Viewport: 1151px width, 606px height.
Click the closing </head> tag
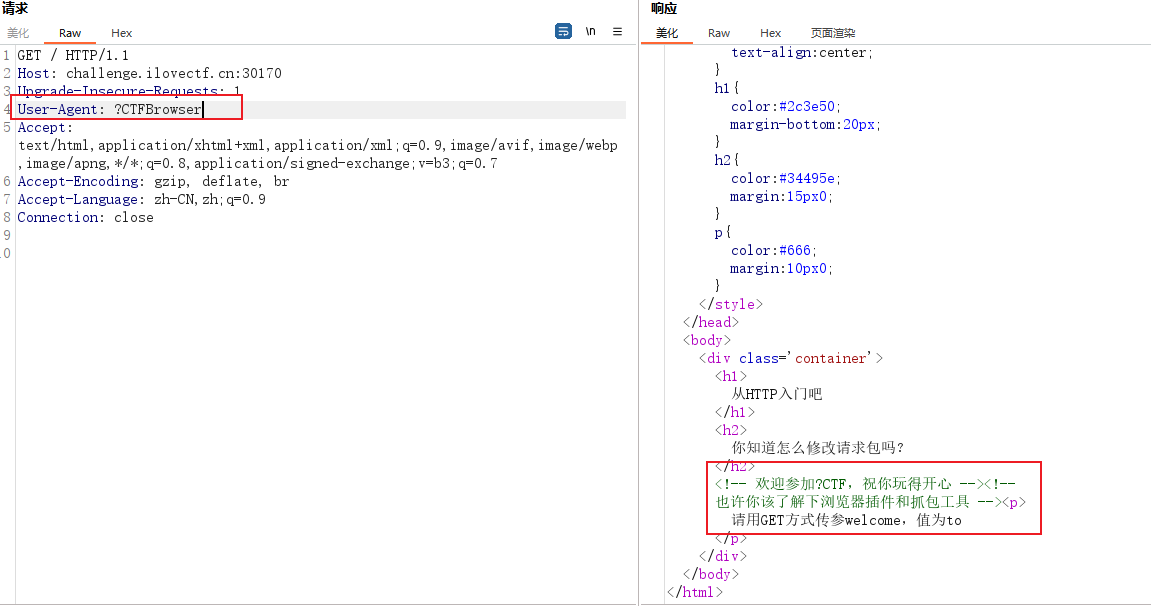711,322
